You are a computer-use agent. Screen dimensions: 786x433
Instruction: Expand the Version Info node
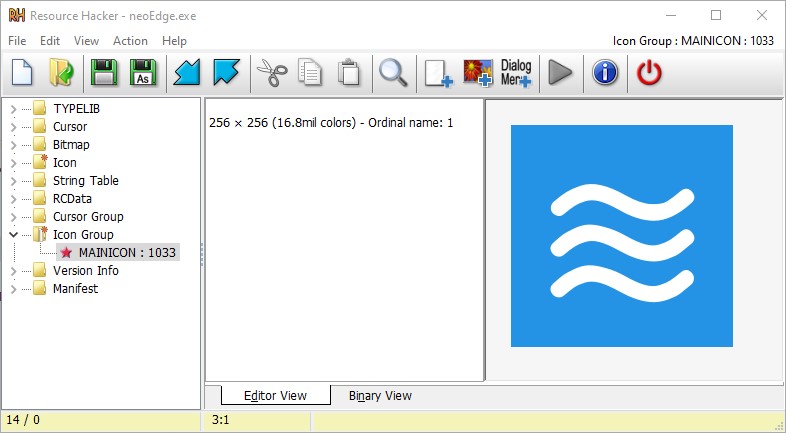coord(14,271)
